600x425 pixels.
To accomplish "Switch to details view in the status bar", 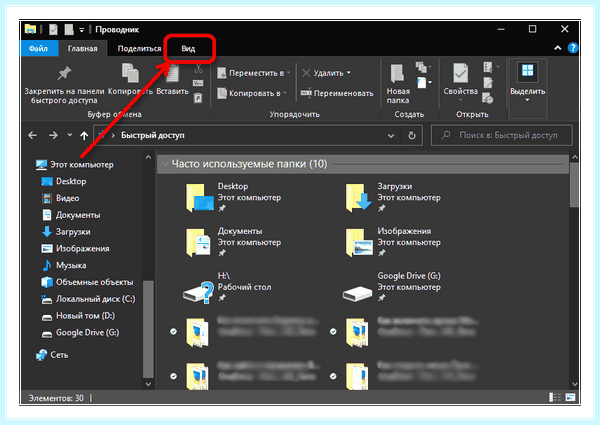I will pyautogui.click(x=555, y=397).
